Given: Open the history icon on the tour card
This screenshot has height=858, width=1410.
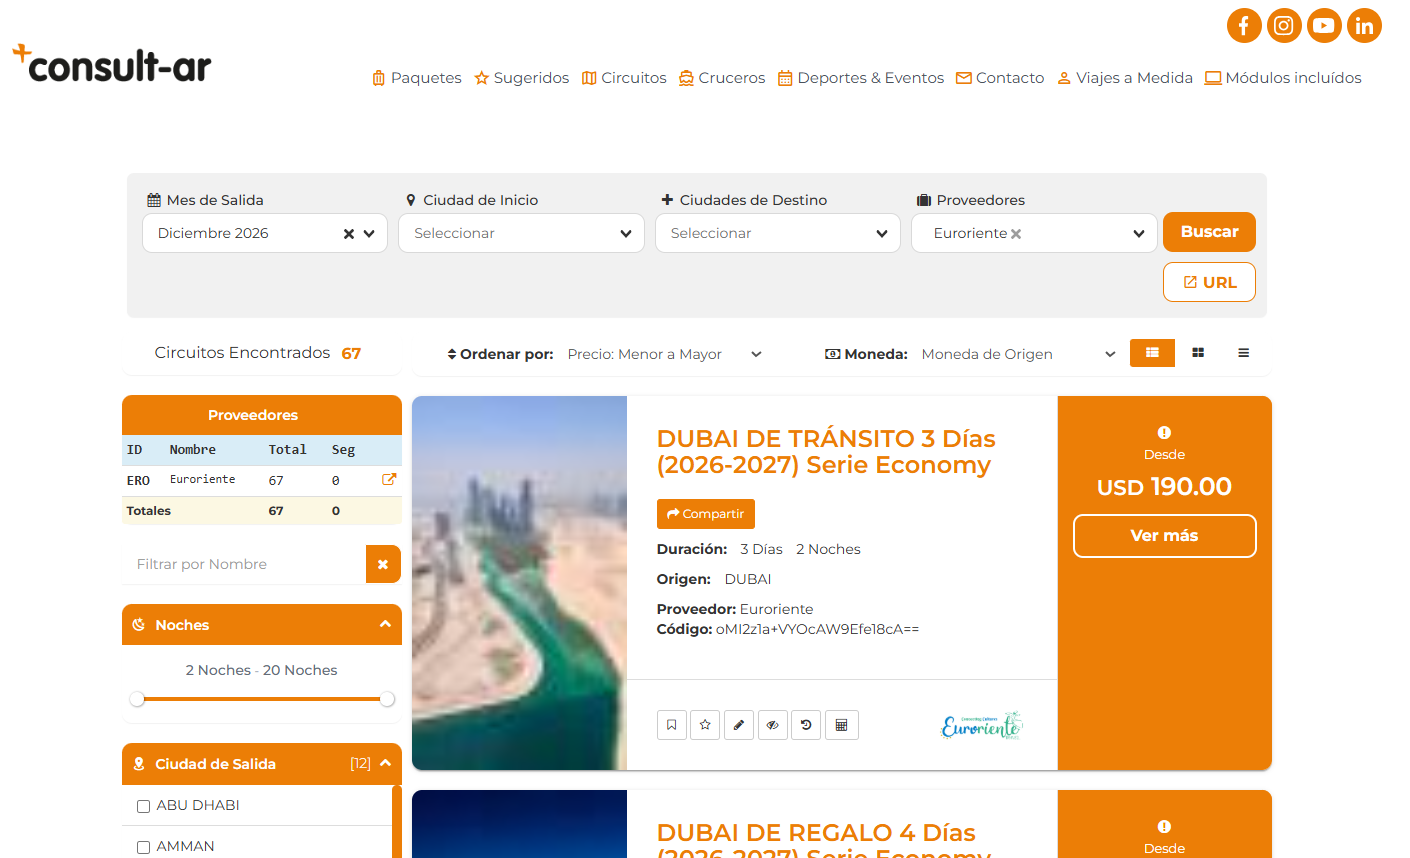Looking at the screenshot, I should click(806, 725).
